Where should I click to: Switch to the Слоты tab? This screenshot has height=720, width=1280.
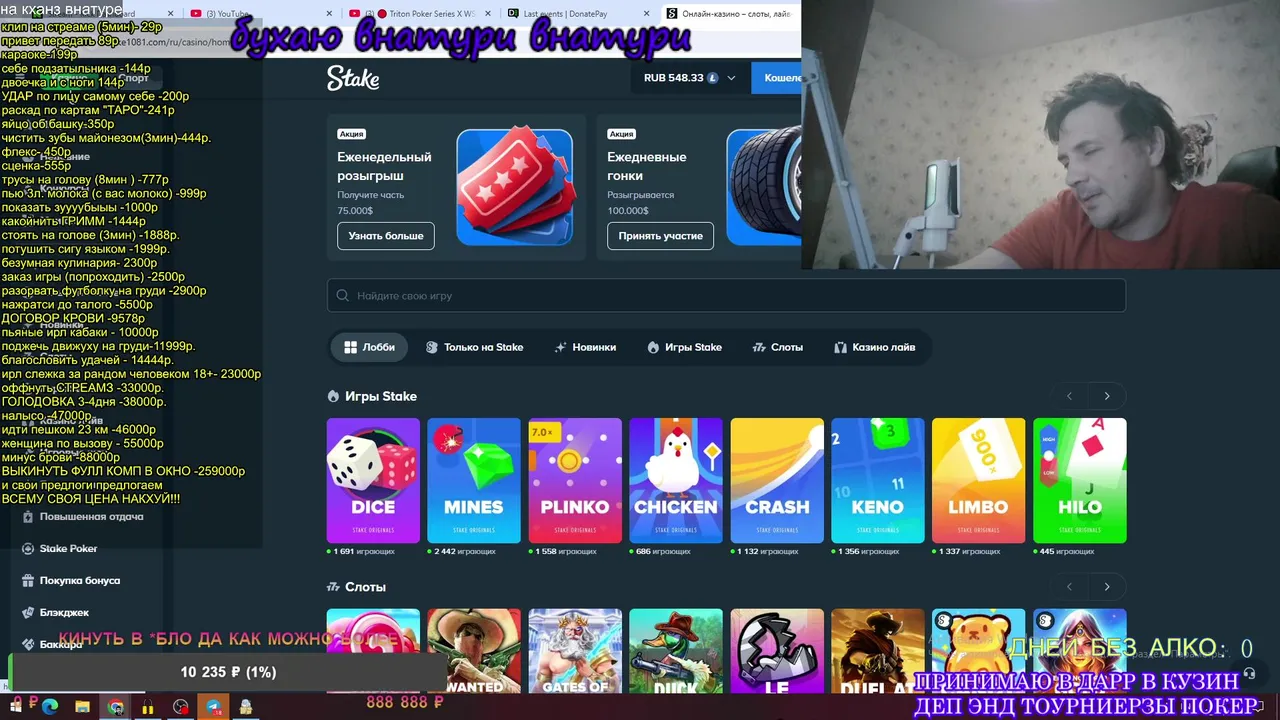click(777, 348)
